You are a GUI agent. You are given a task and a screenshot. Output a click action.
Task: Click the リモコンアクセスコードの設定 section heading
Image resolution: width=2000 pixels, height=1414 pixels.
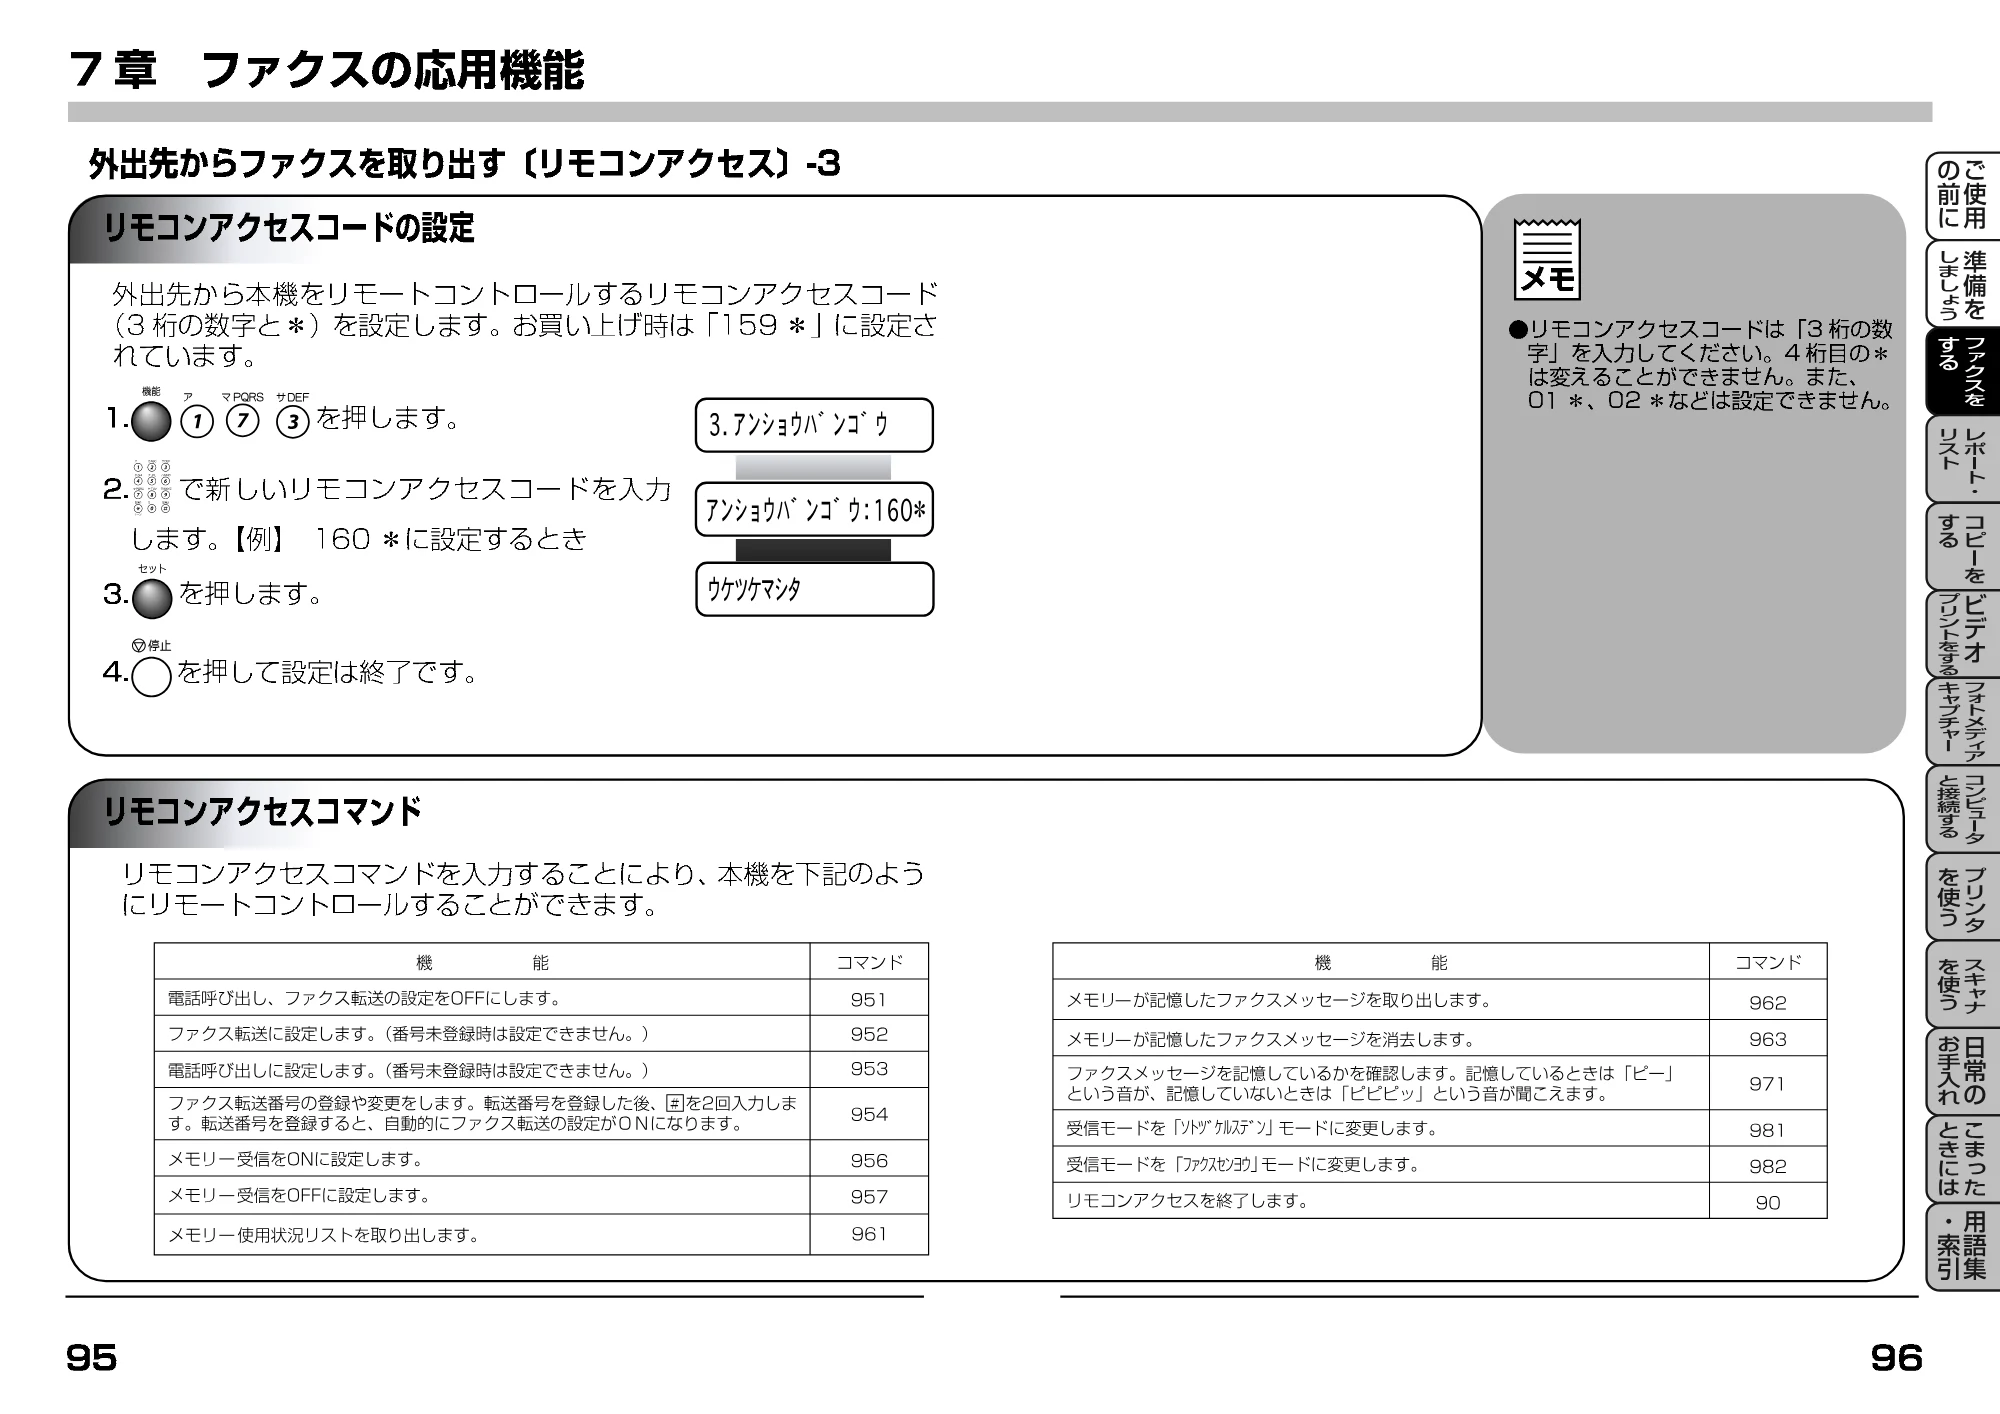pyautogui.click(x=289, y=228)
